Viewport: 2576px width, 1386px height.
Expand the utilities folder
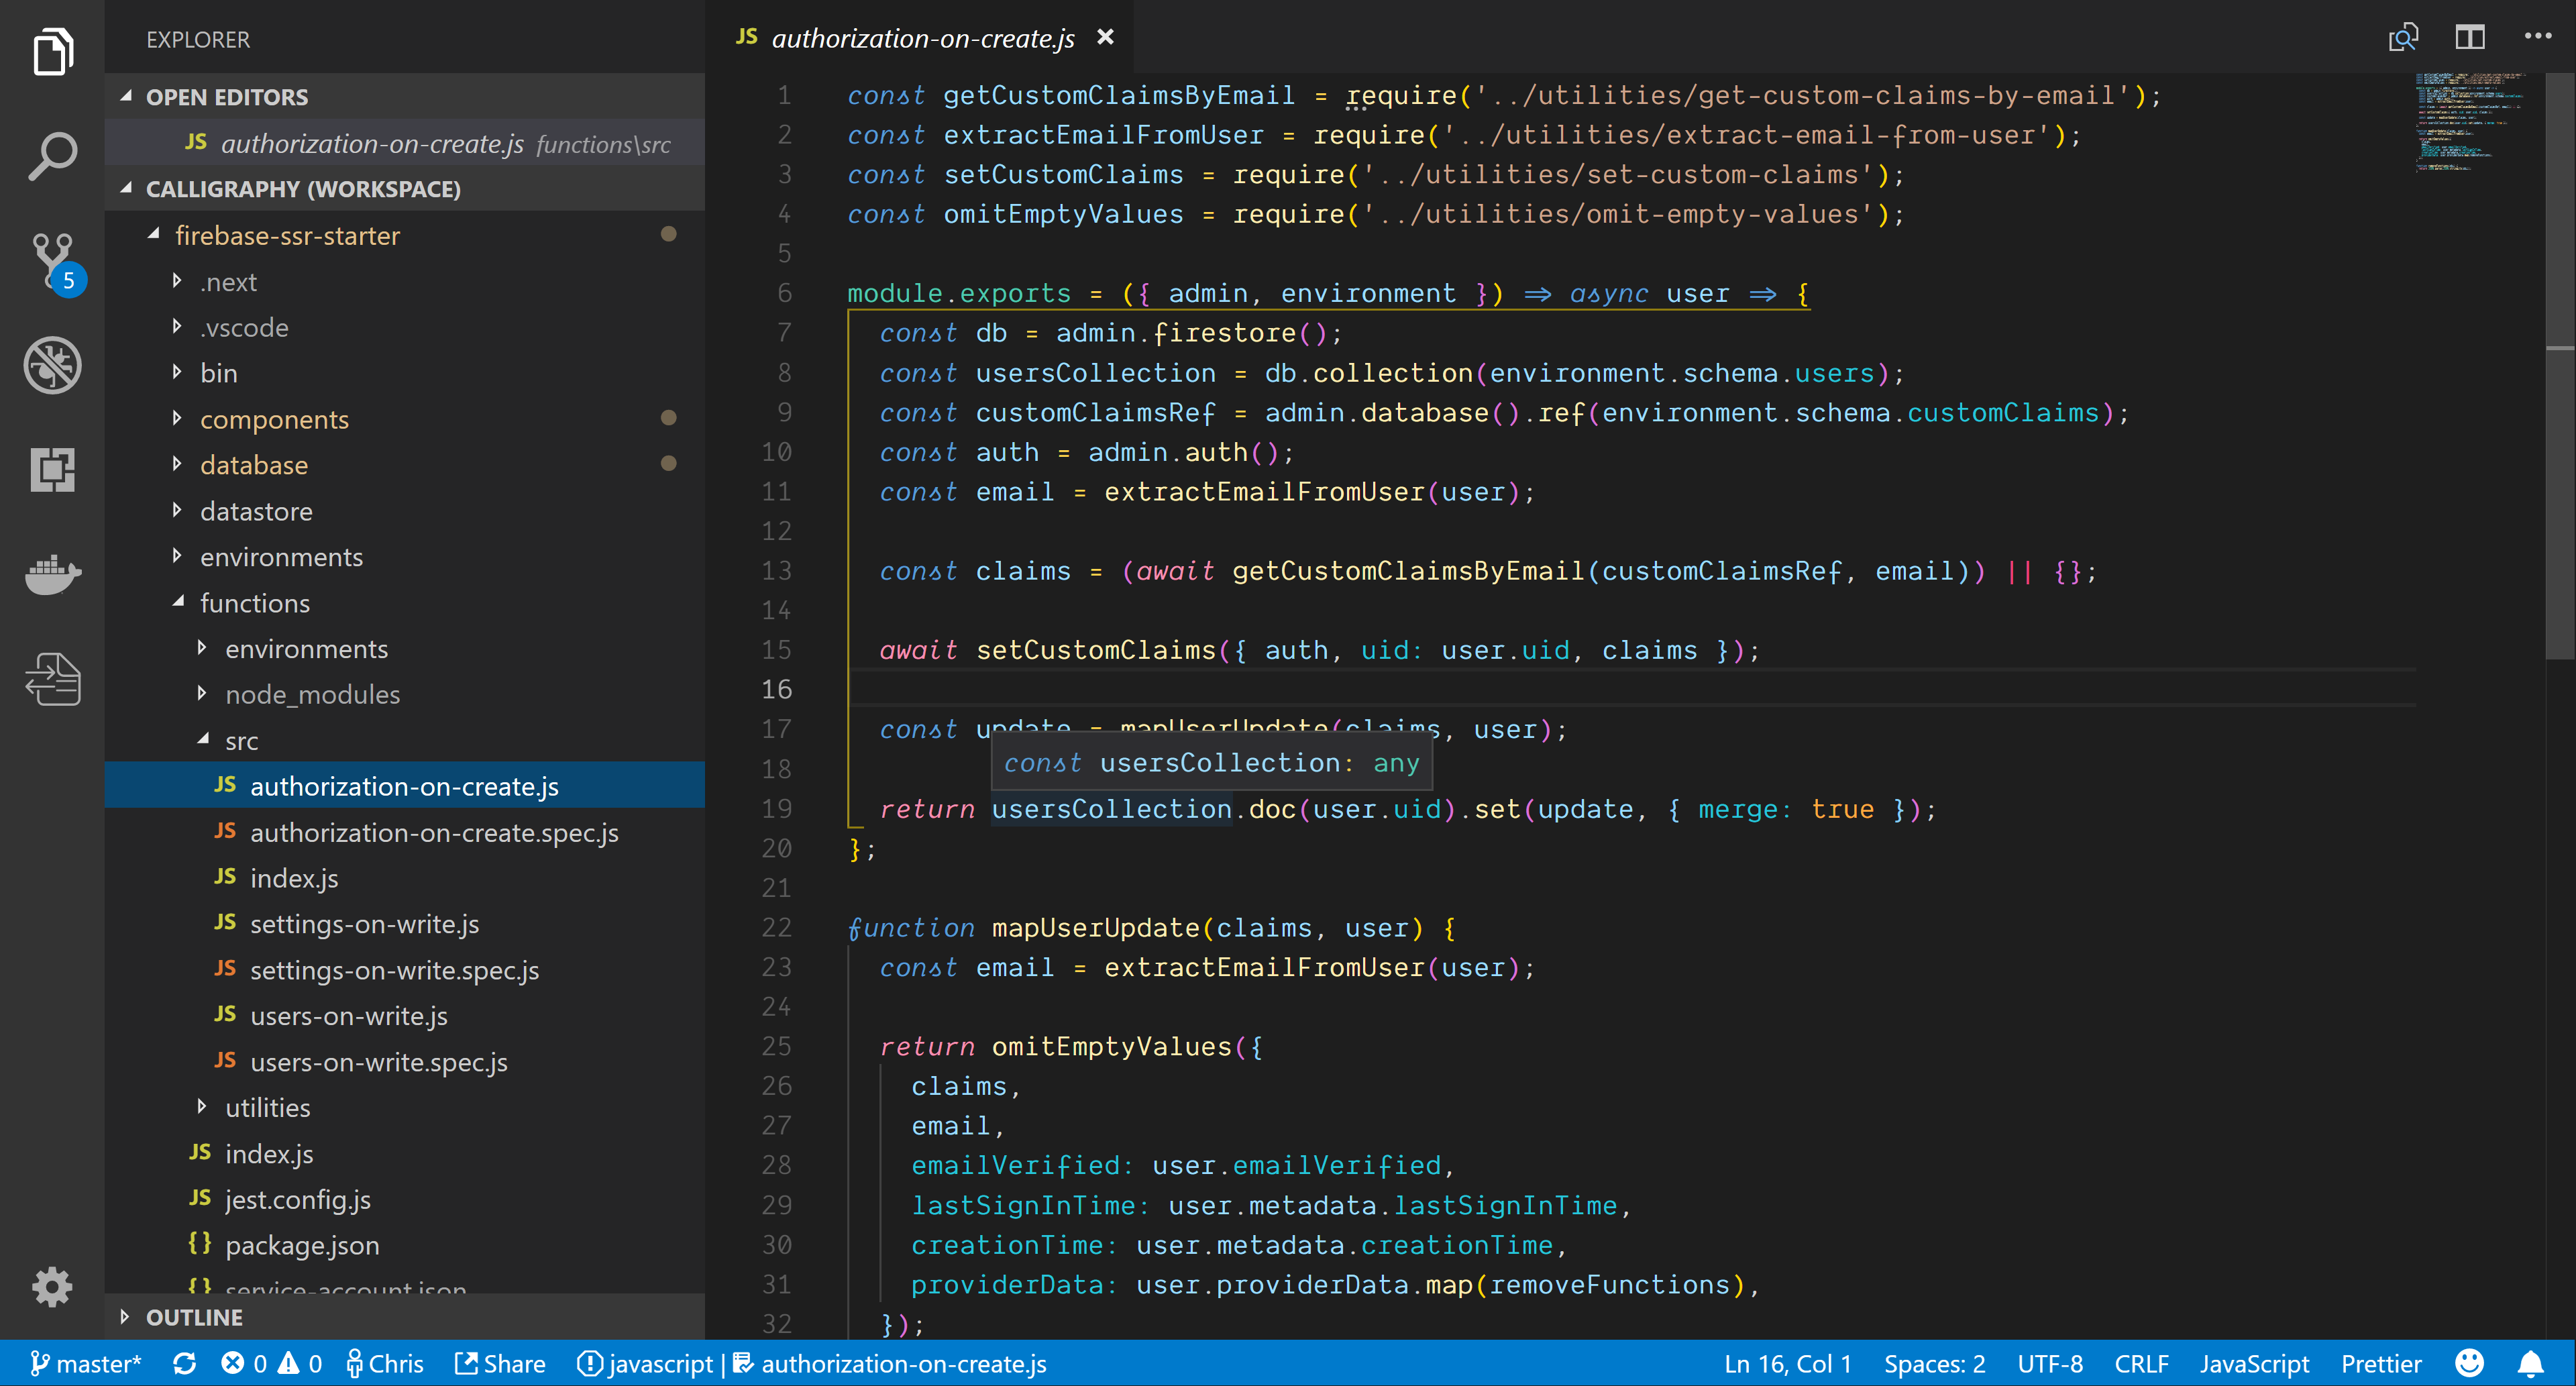(x=404, y=1107)
